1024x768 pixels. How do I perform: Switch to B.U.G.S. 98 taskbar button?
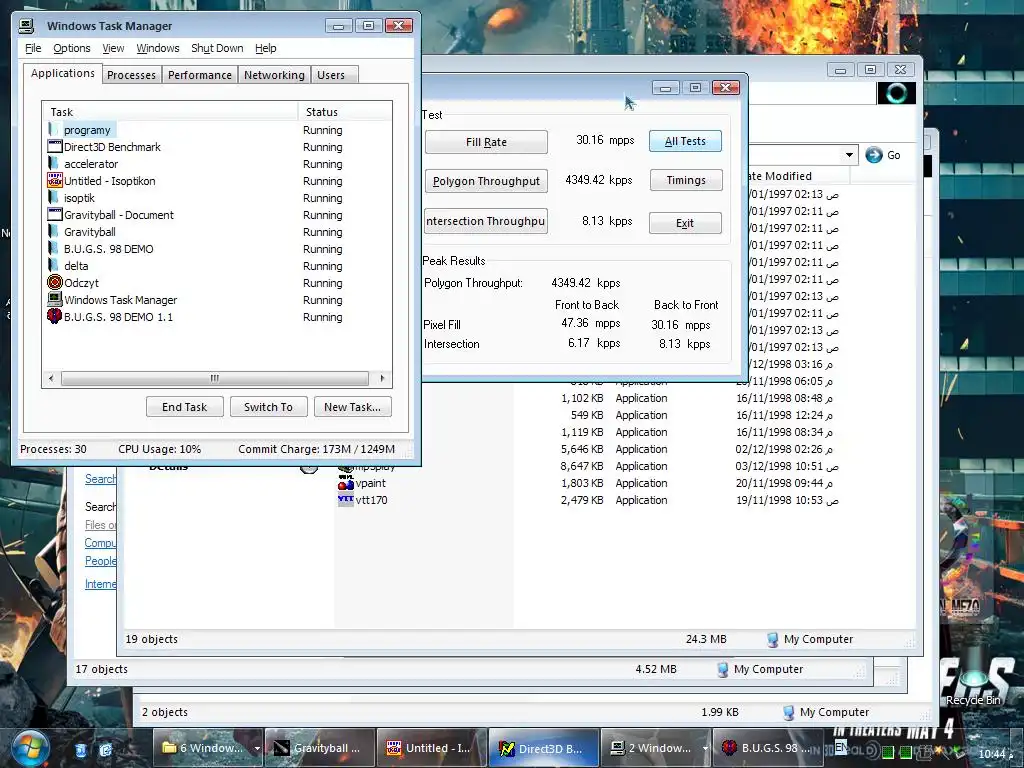767,748
